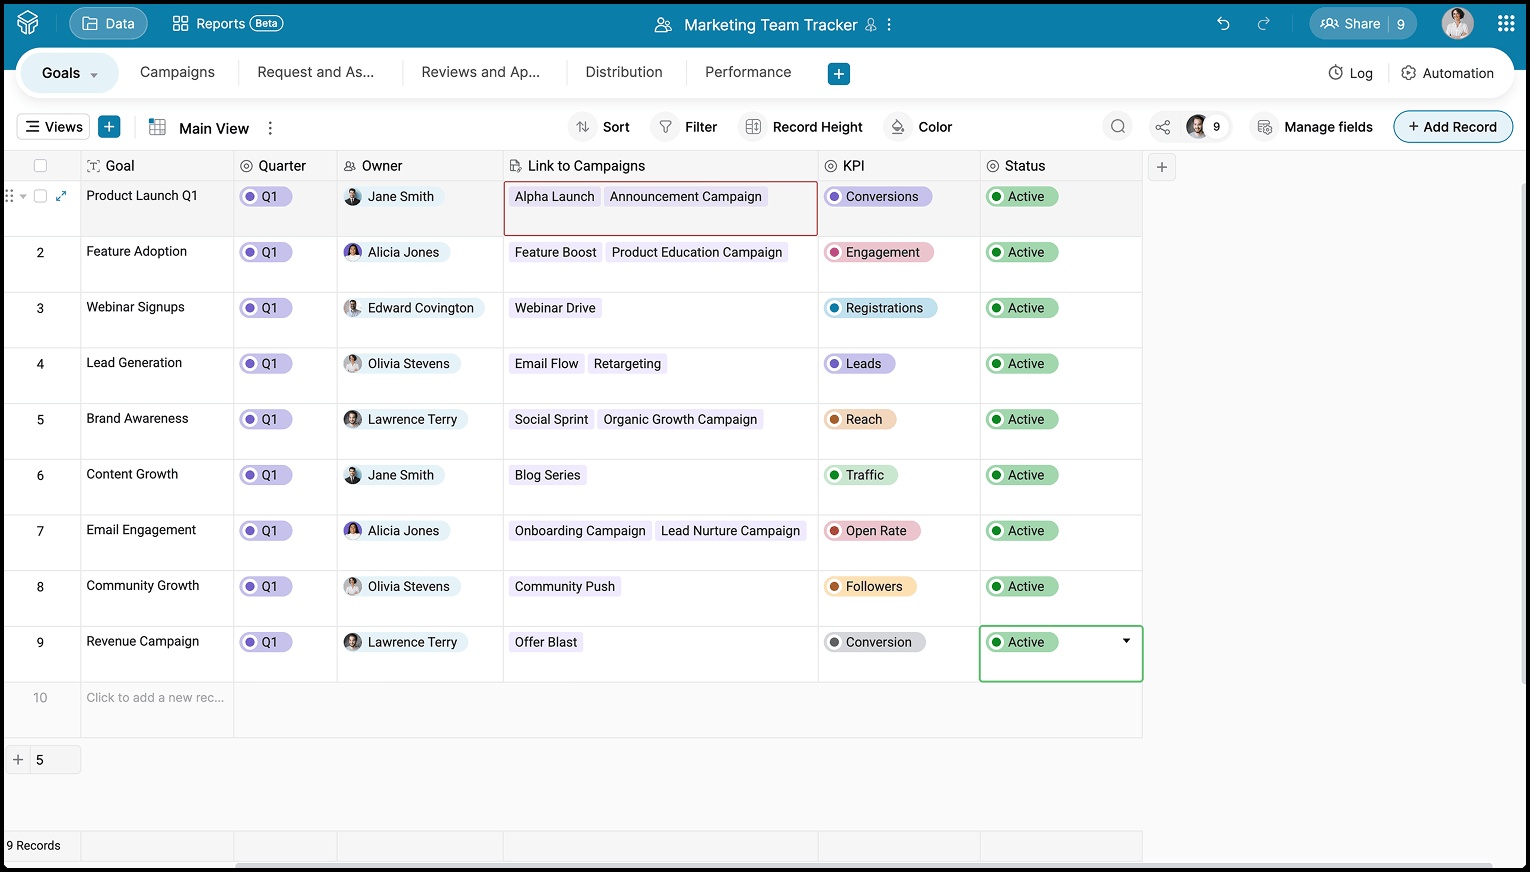
Task: Switch to Data mode
Action: point(108,24)
